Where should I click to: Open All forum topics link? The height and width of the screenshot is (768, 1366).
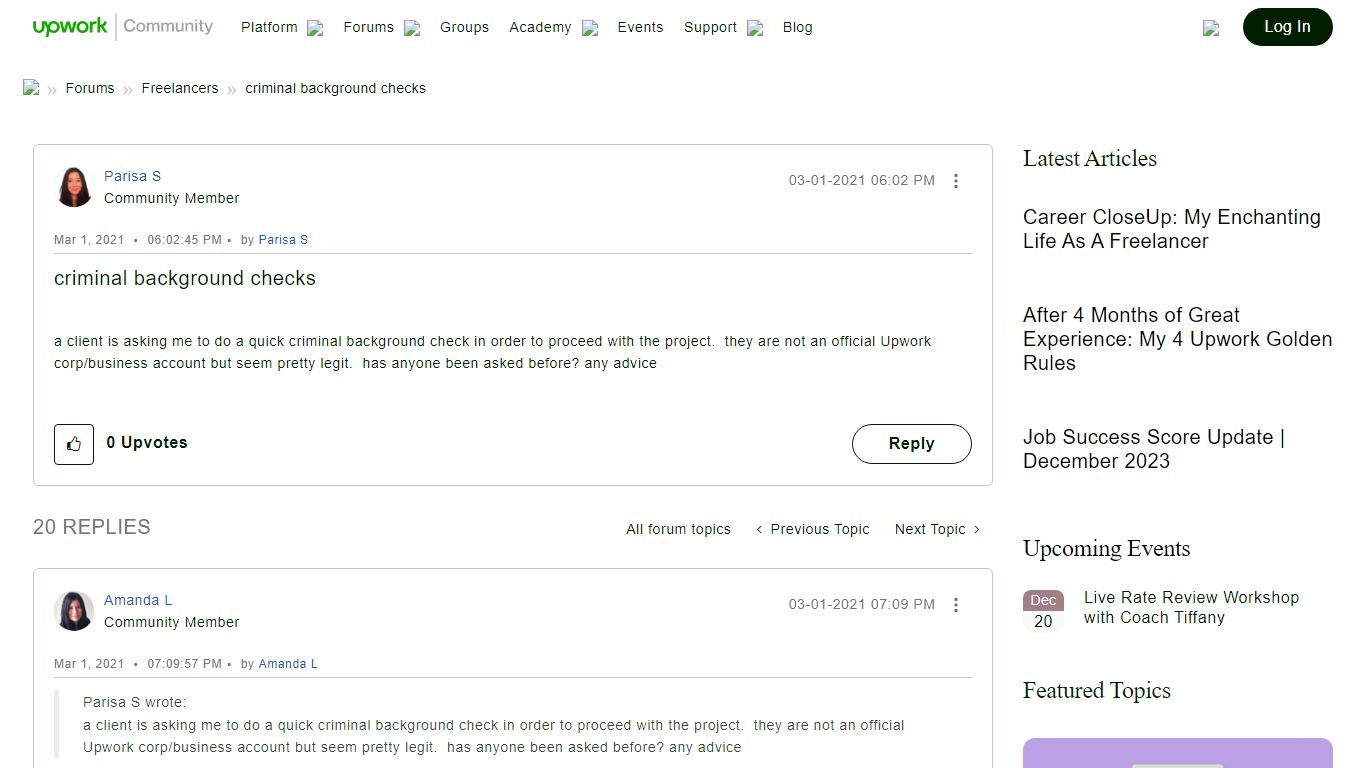[x=678, y=529]
